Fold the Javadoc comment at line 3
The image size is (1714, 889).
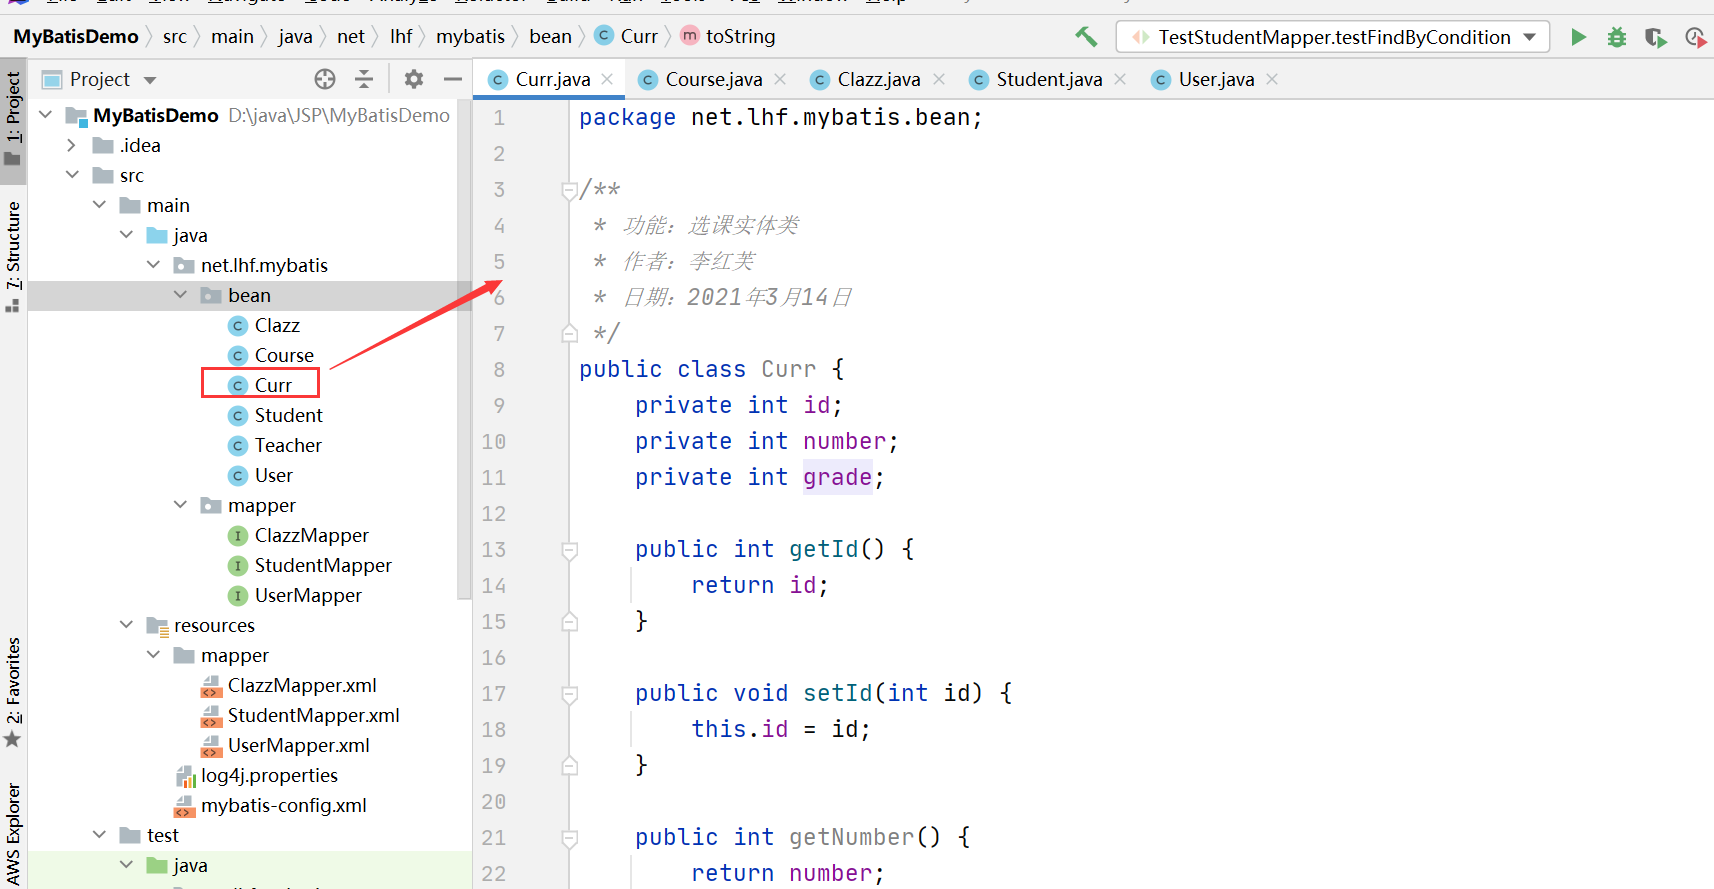pyautogui.click(x=569, y=190)
